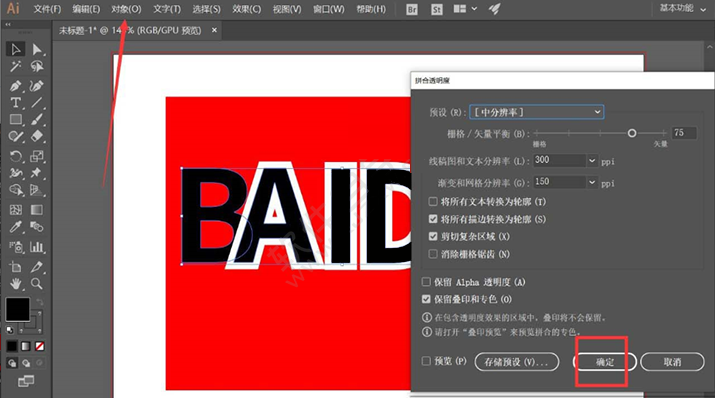This screenshot has width=715, height=398.
Task: Select the Magic Wand tool
Action: 16,67
